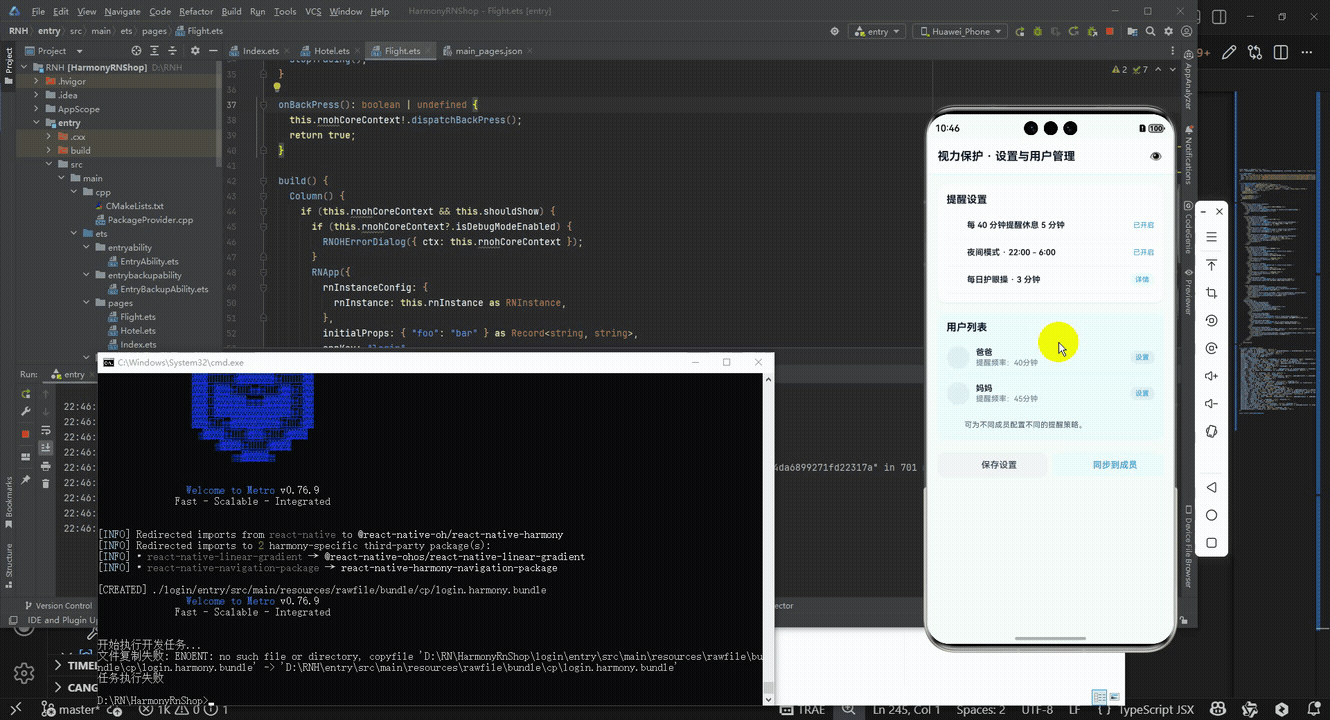Click 设置 button for 妈妈
This screenshot has width=1330, height=720.
click(x=1142, y=393)
